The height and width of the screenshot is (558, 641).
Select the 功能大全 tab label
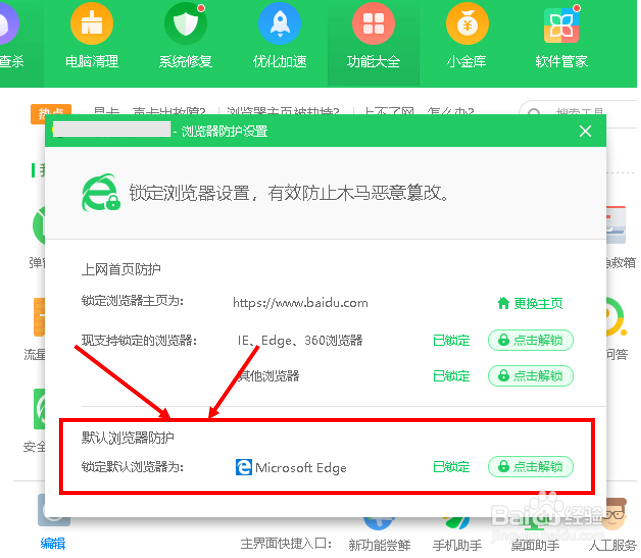point(374,62)
